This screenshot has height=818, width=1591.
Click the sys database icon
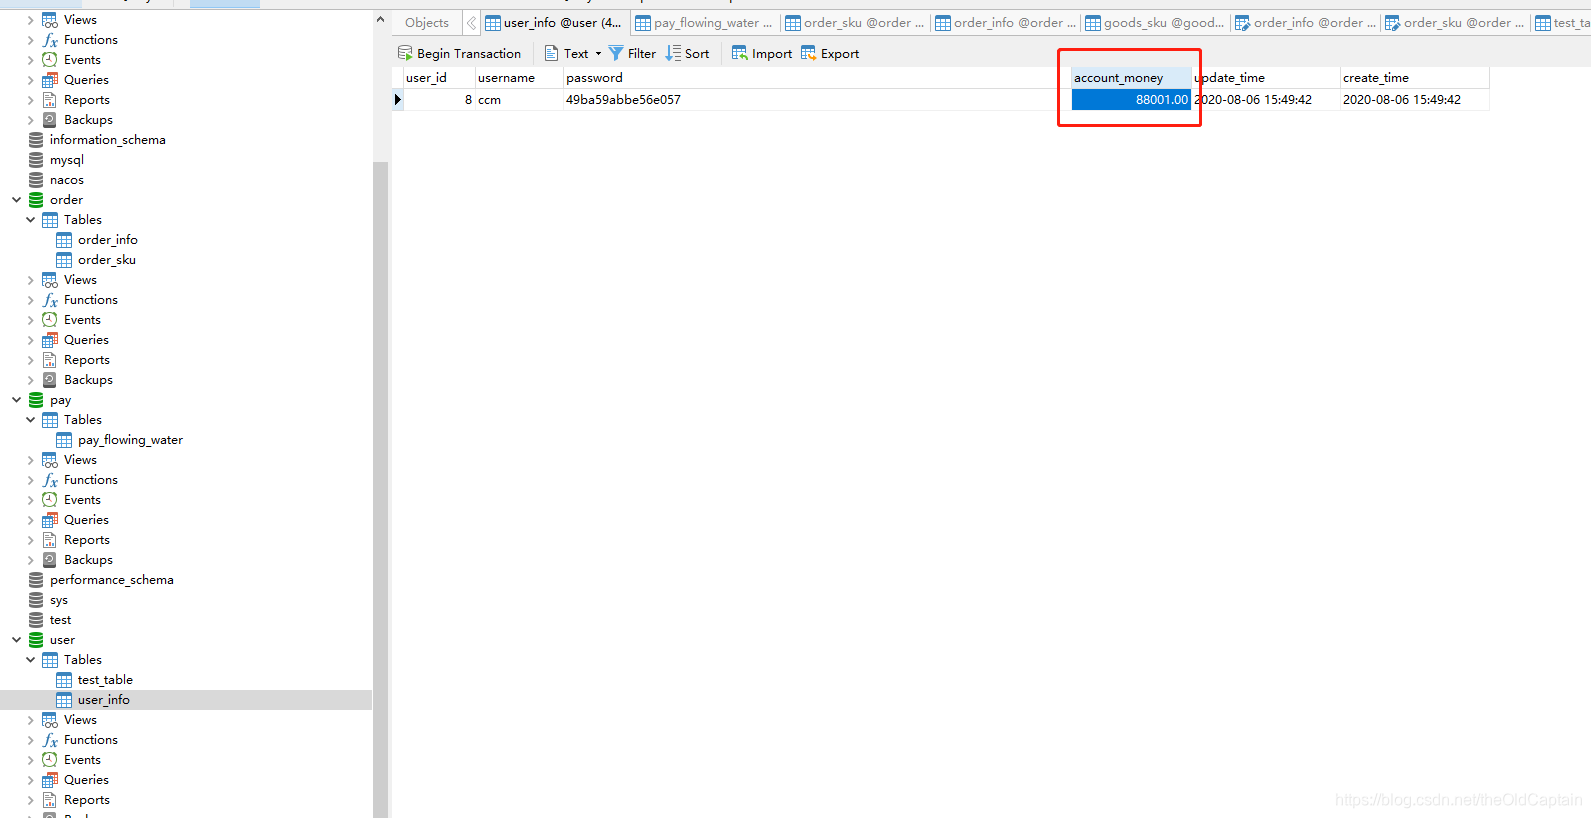36,600
